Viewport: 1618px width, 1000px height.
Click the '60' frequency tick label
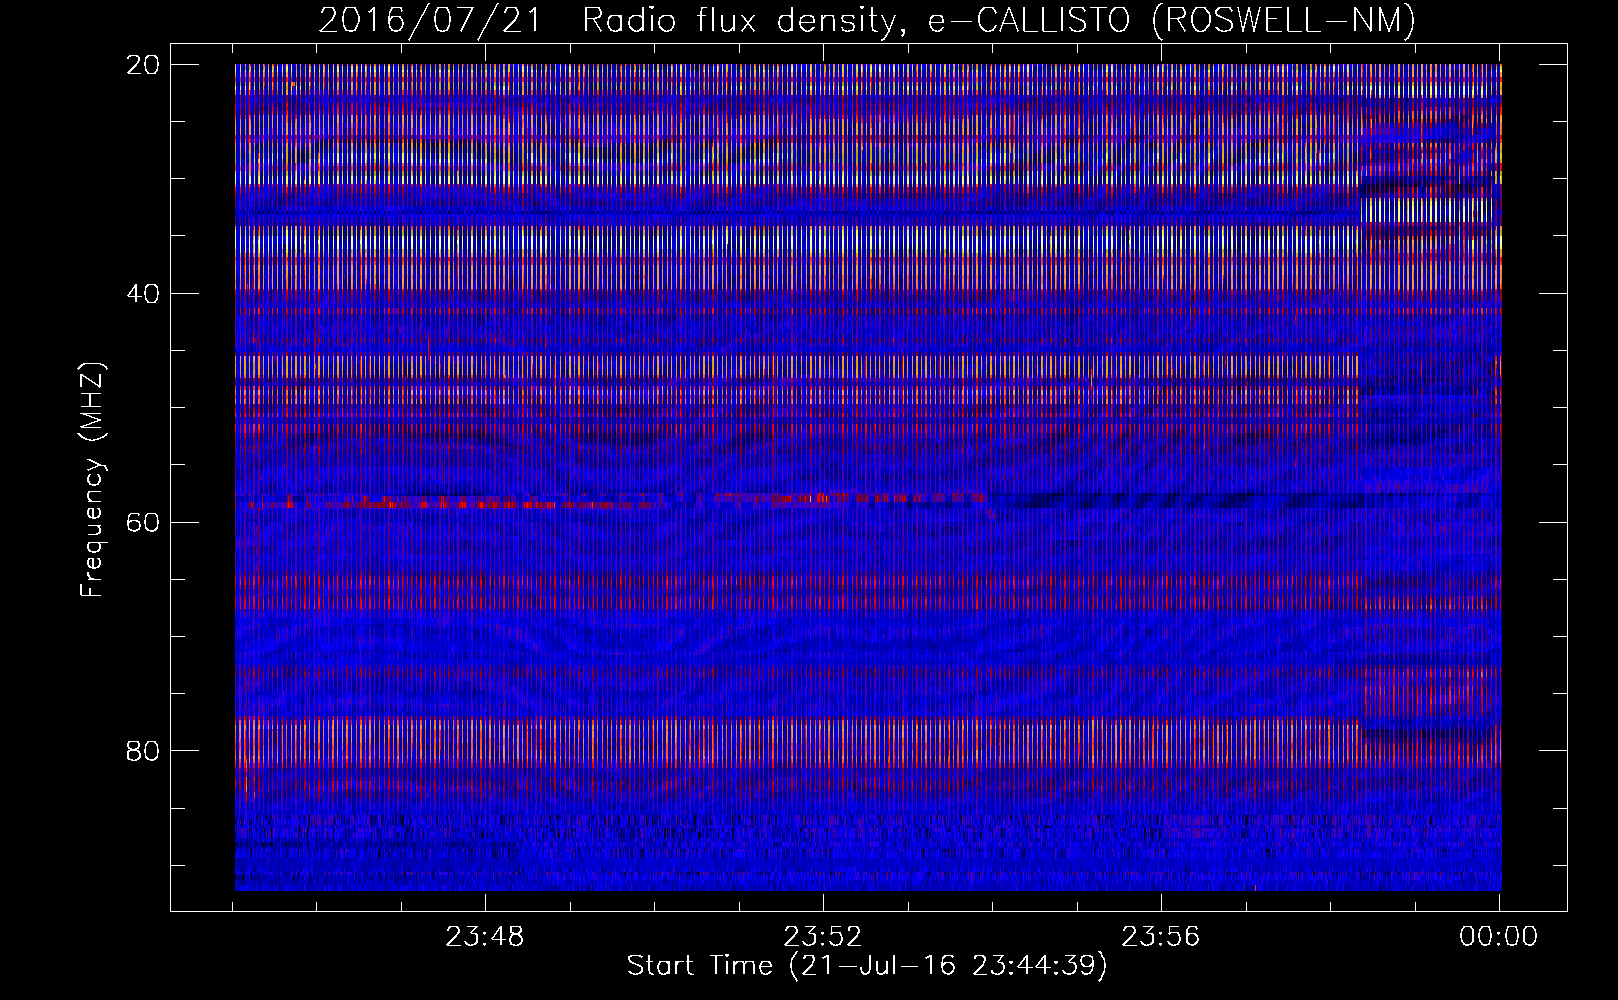[x=144, y=522]
